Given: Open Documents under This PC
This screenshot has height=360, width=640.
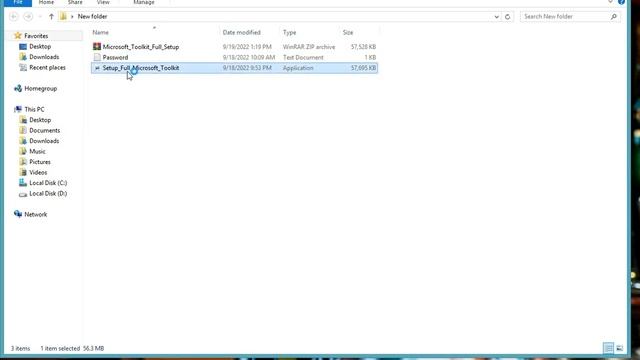Looking at the screenshot, I should pyautogui.click(x=44, y=131).
